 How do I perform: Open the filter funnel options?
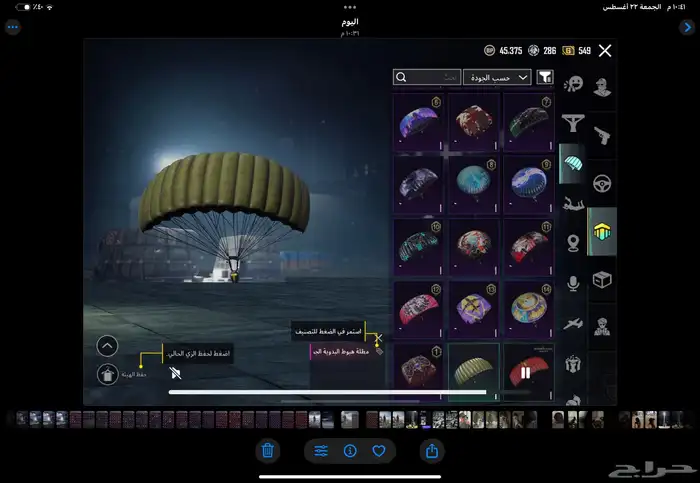(x=545, y=77)
